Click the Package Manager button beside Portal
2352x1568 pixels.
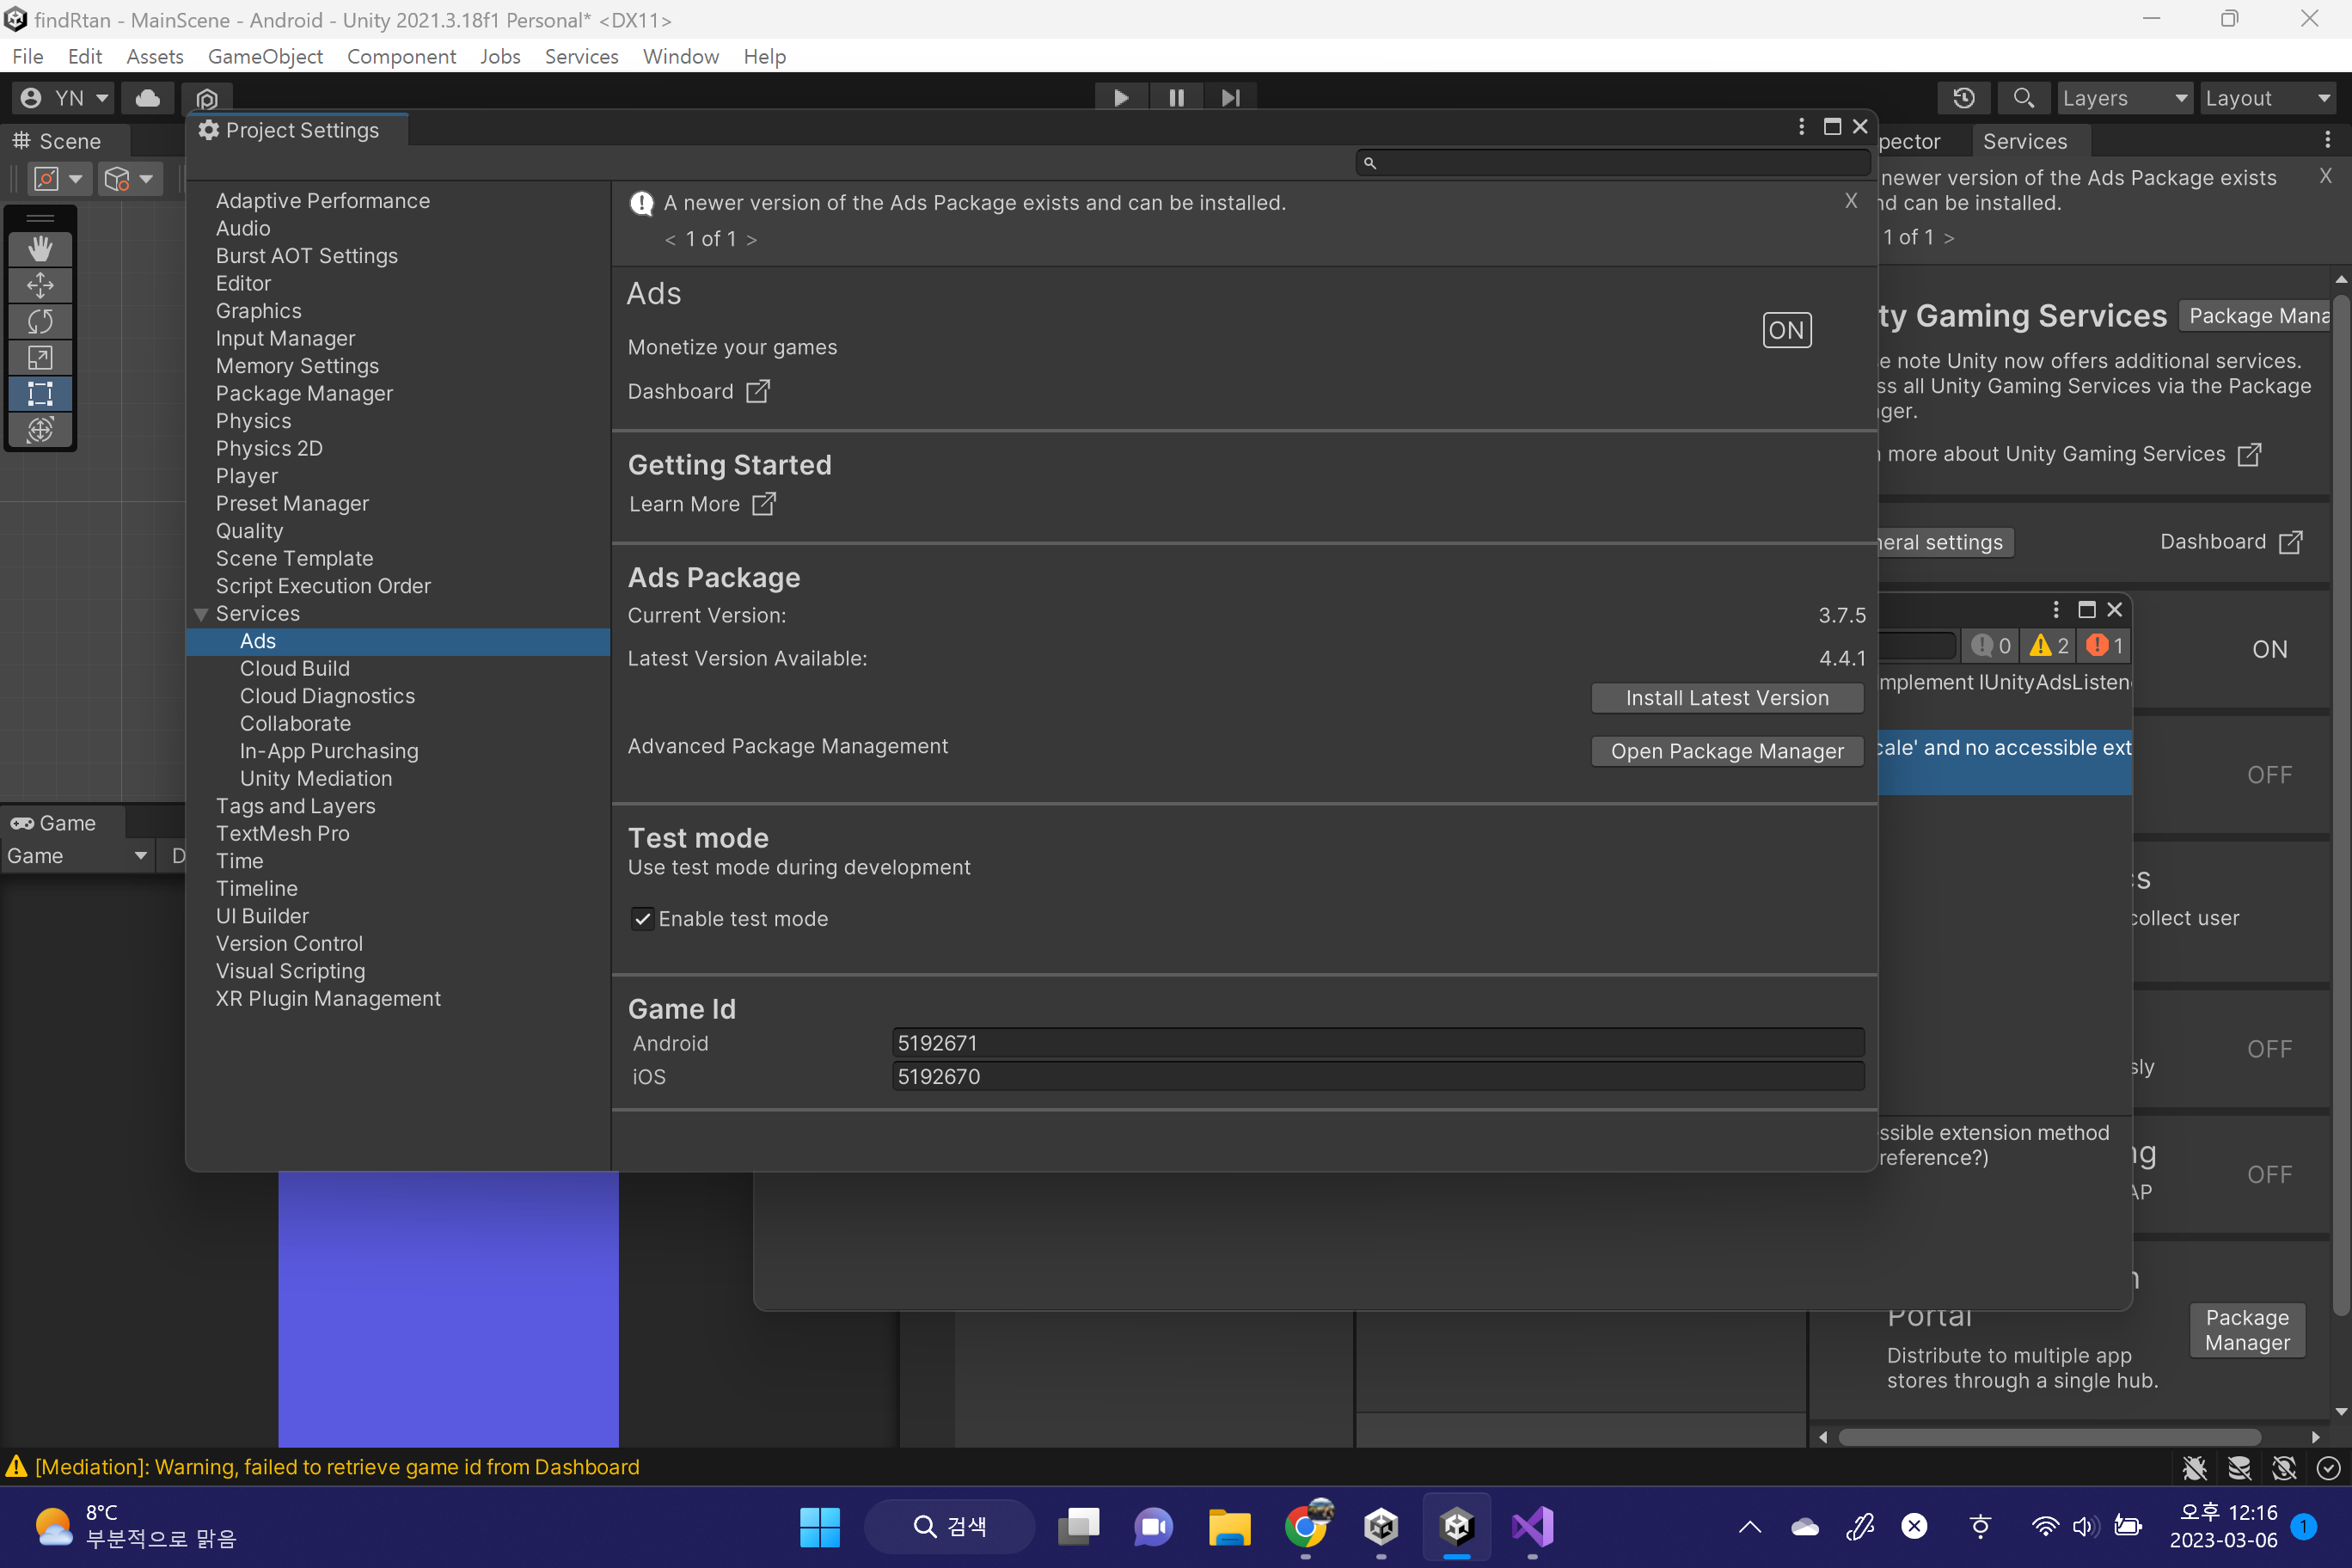click(x=2247, y=1330)
